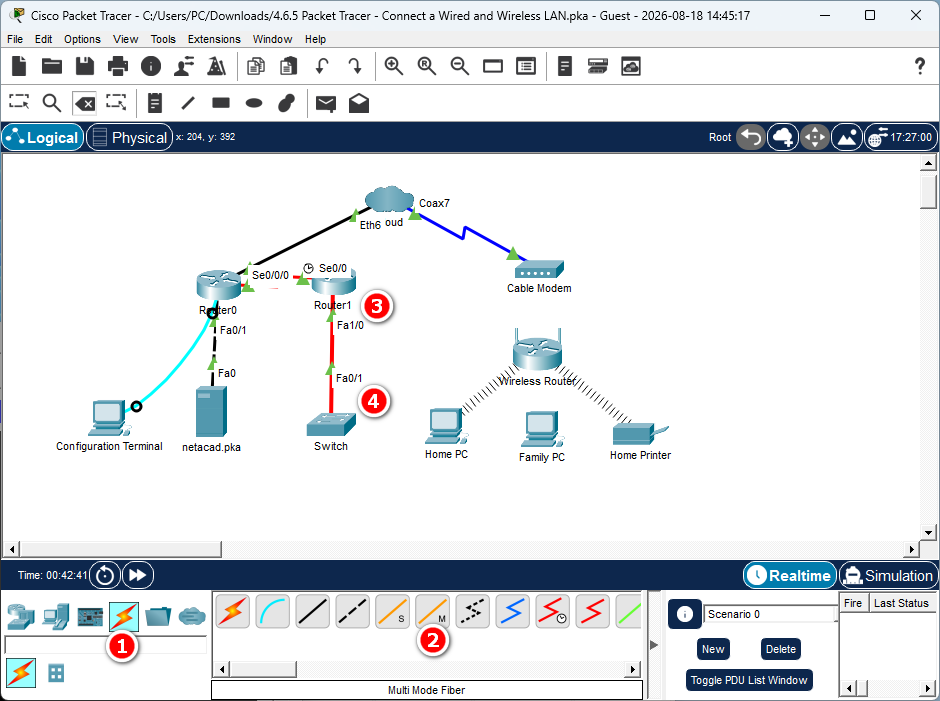Open the Tools menu
Image resolution: width=940 pixels, height=701 pixels.
point(163,39)
